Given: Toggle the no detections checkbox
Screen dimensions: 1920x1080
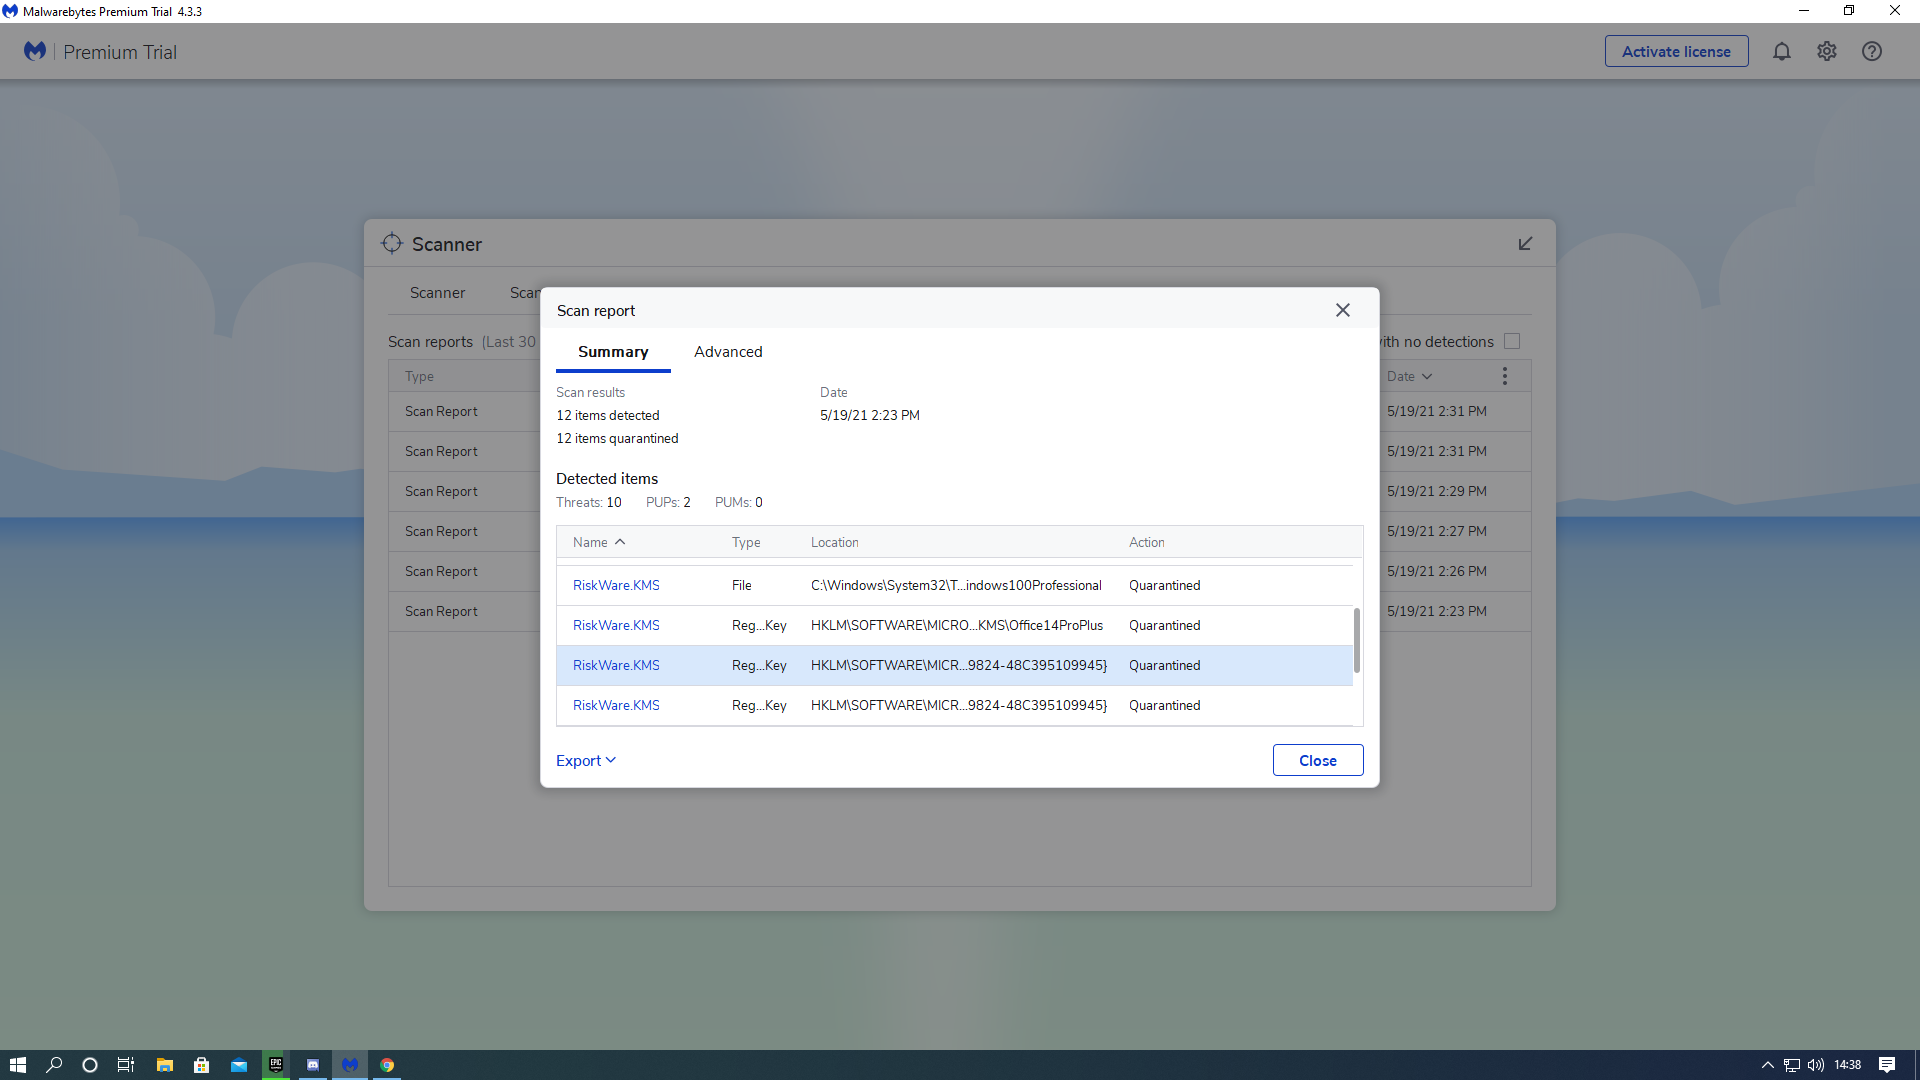Looking at the screenshot, I should click(1512, 342).
